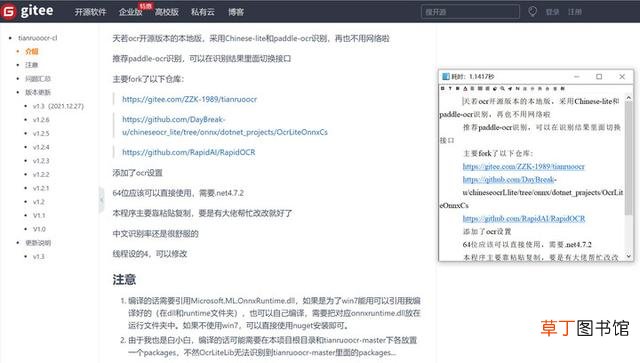
Task: Click the 登录 login link
Action: (552, 12)
